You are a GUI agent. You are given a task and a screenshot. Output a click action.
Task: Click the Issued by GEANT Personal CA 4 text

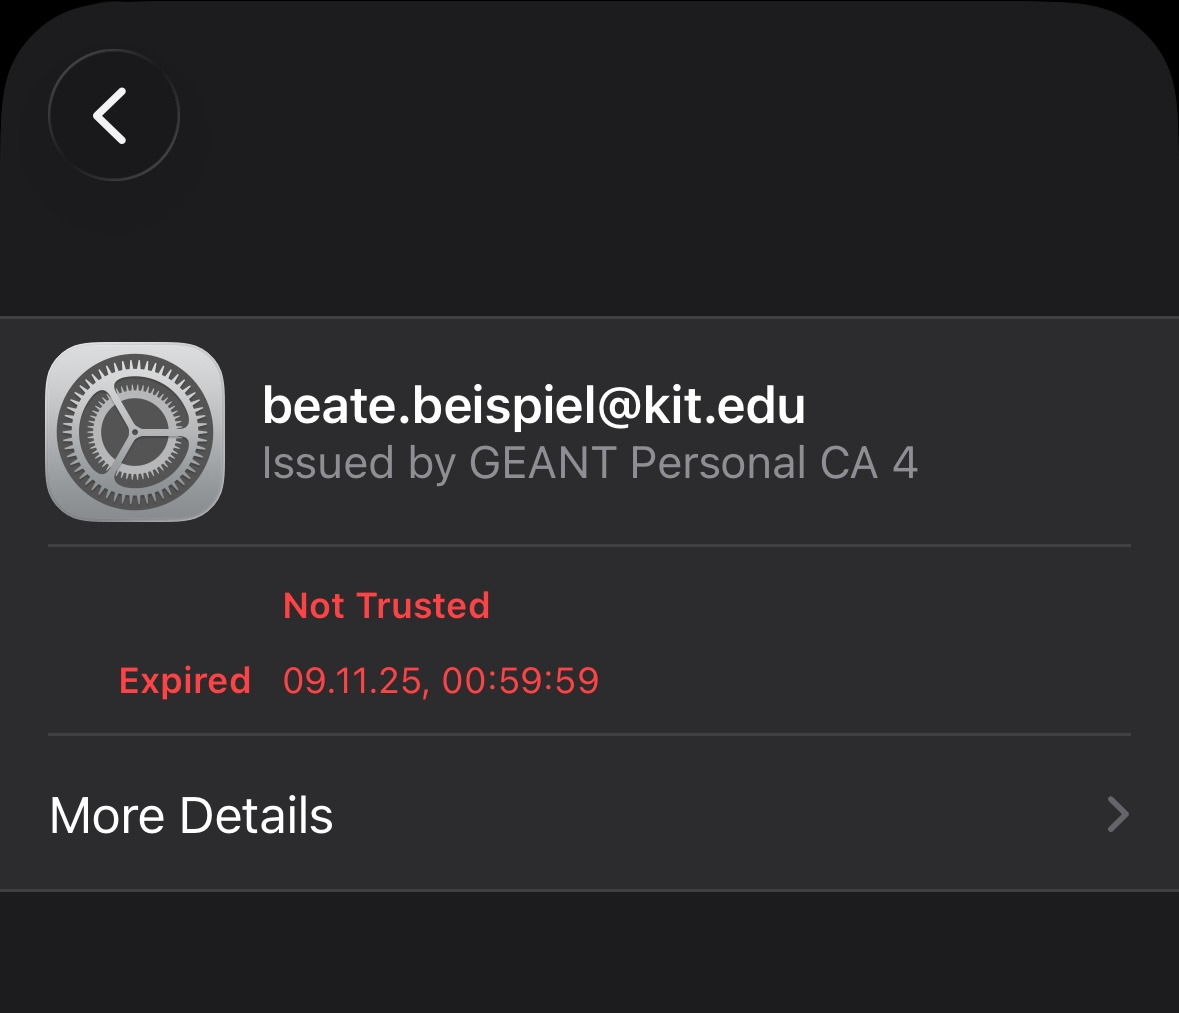pos(589,463)
